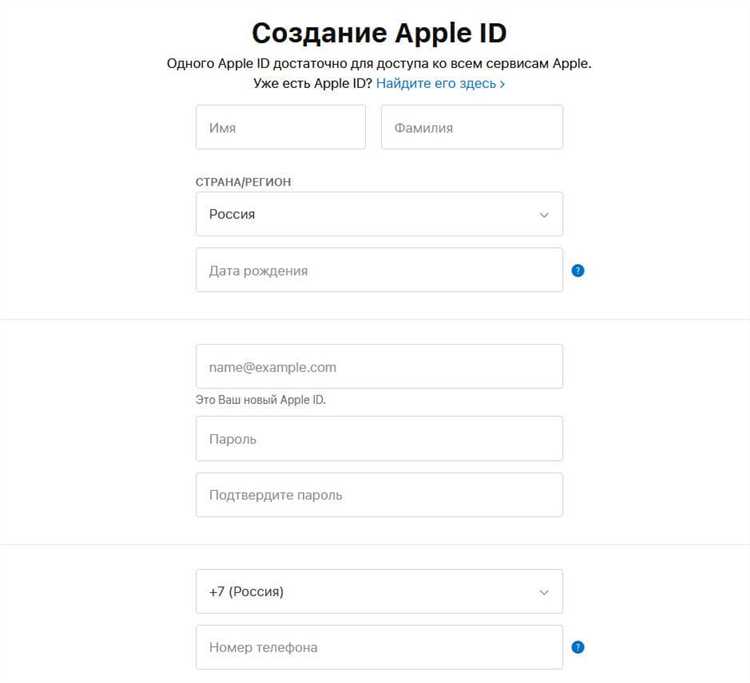Focus the Пароль password field

coord(379,438)
